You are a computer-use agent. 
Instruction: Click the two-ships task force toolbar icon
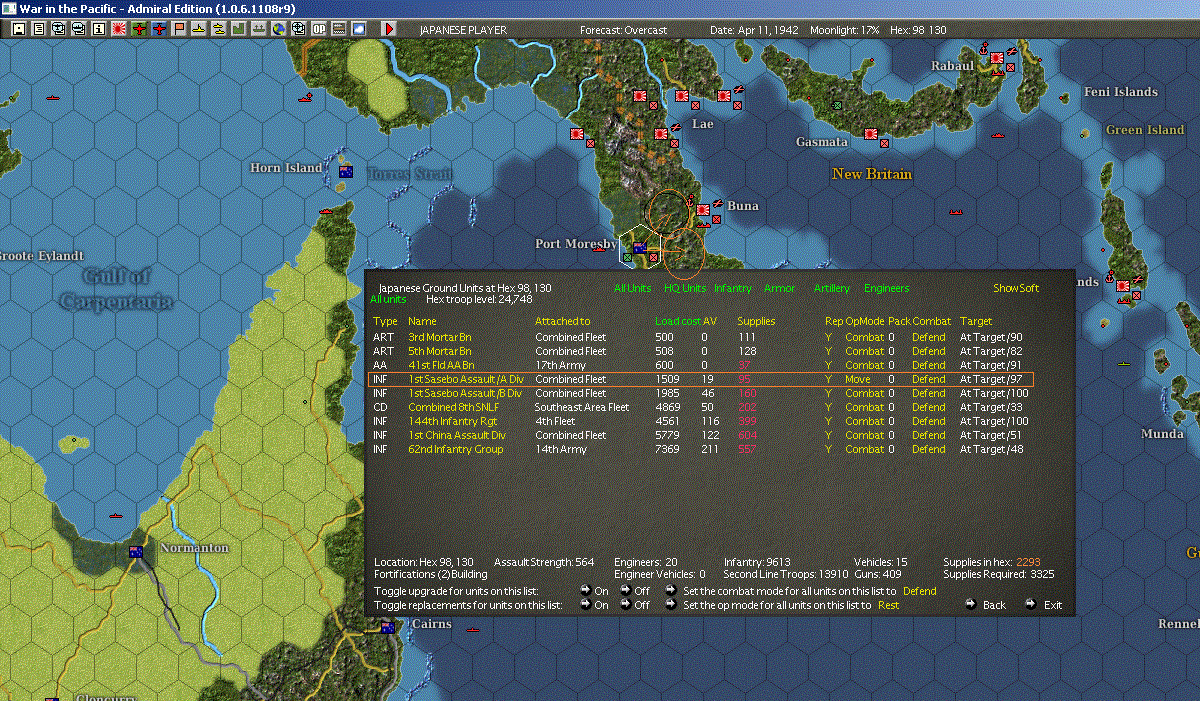pos(219,29)
